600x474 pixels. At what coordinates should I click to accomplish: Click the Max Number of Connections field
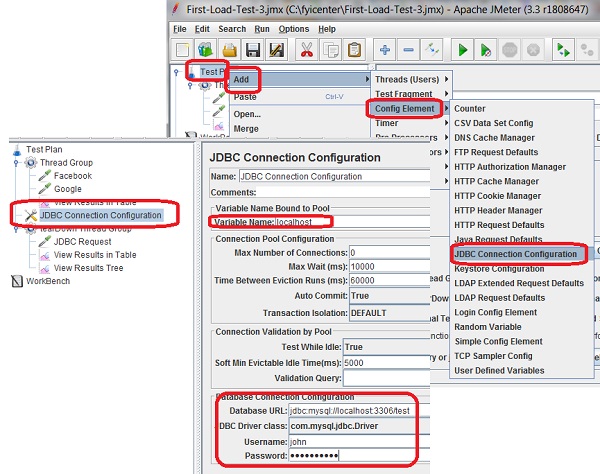(x=390, y=253)
